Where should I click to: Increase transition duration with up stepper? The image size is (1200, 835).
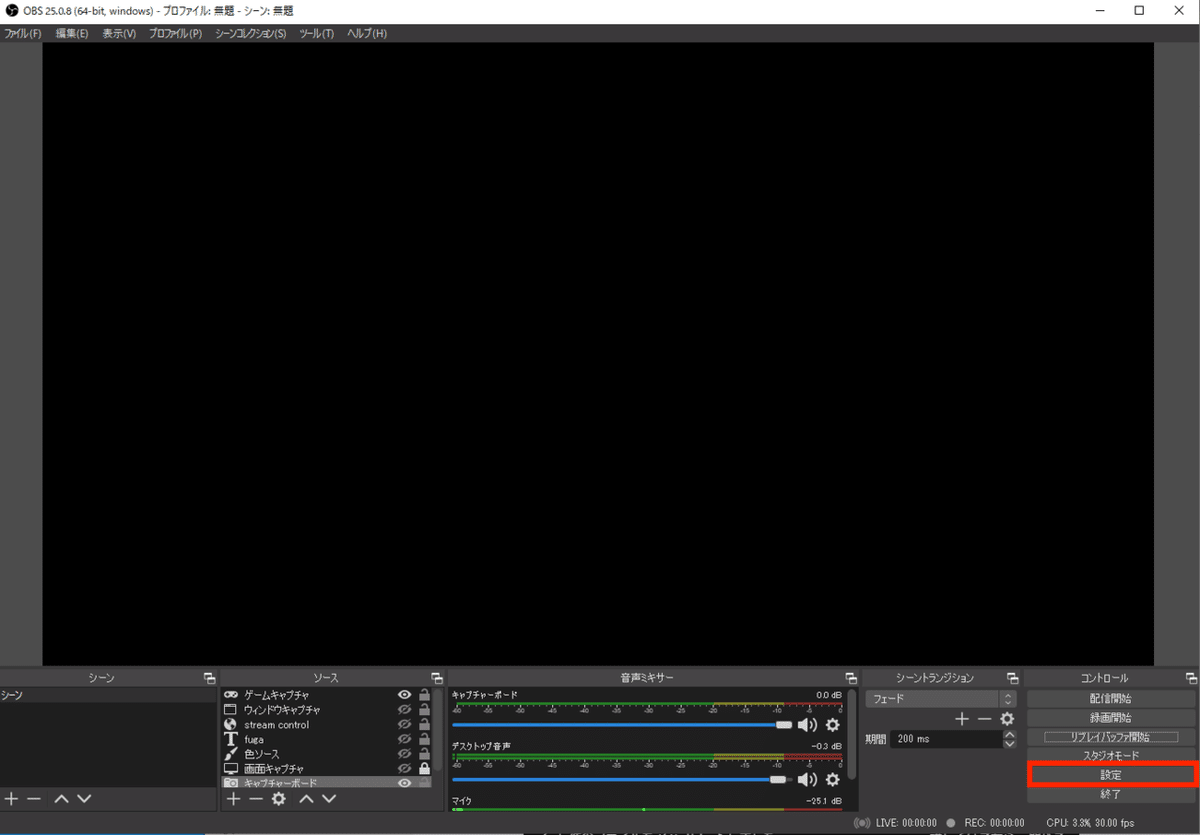point(1009,735)
